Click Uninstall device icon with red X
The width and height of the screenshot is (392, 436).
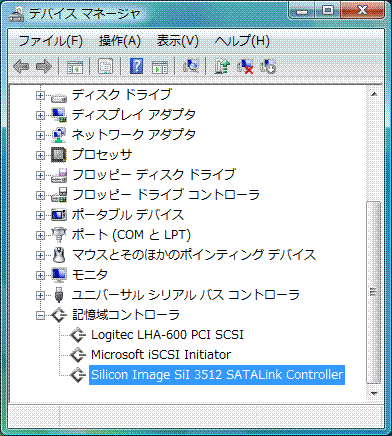pyautogui.click(x=245, y=66)
